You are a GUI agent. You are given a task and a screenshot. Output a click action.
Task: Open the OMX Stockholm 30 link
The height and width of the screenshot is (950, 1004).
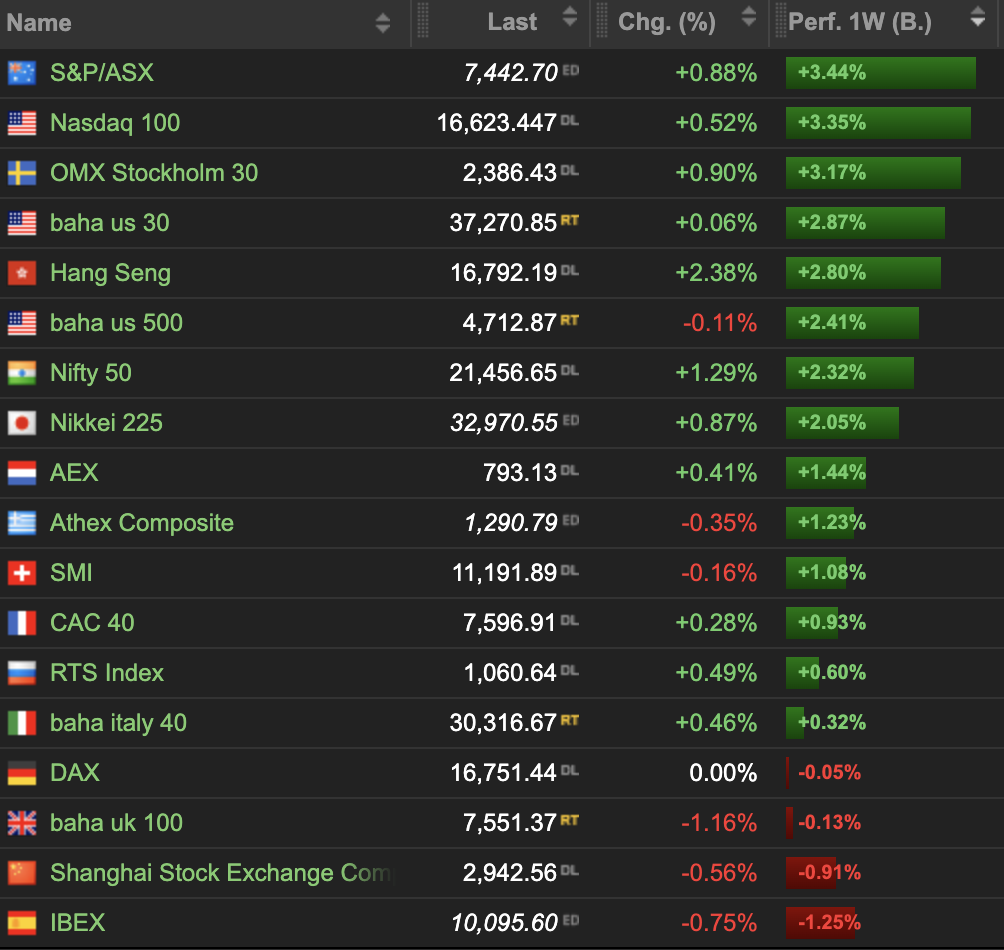point(154,173)
